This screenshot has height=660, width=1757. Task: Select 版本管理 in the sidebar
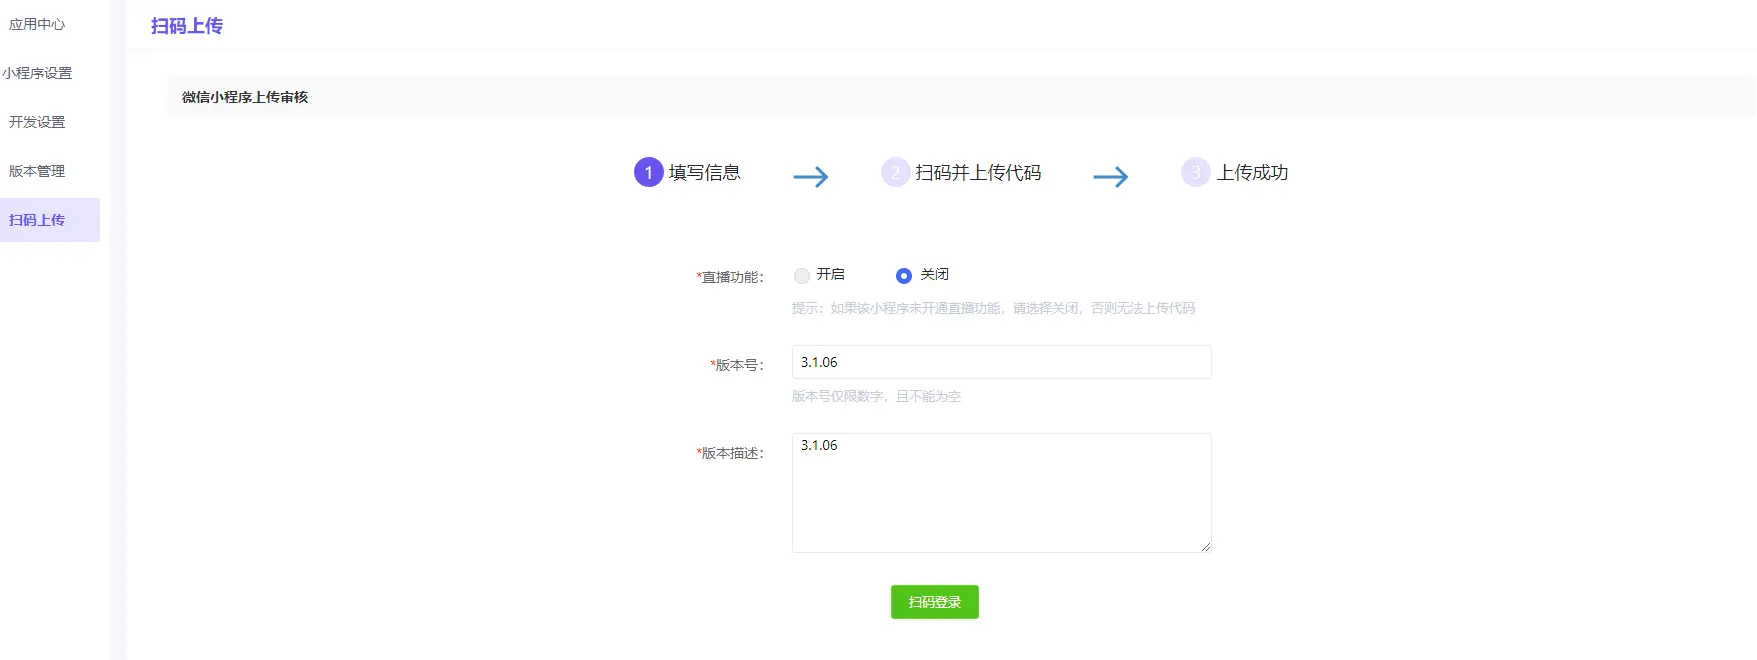coord(37,171)
